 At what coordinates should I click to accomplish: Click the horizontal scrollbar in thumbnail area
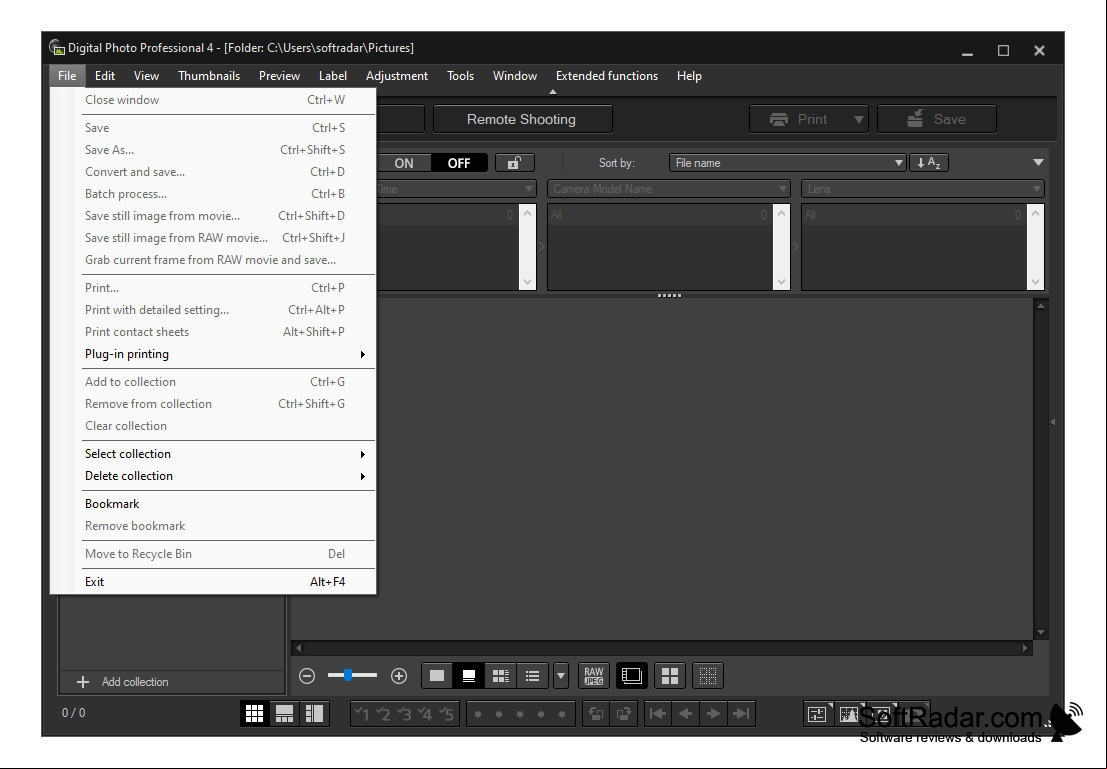[662, 648]
